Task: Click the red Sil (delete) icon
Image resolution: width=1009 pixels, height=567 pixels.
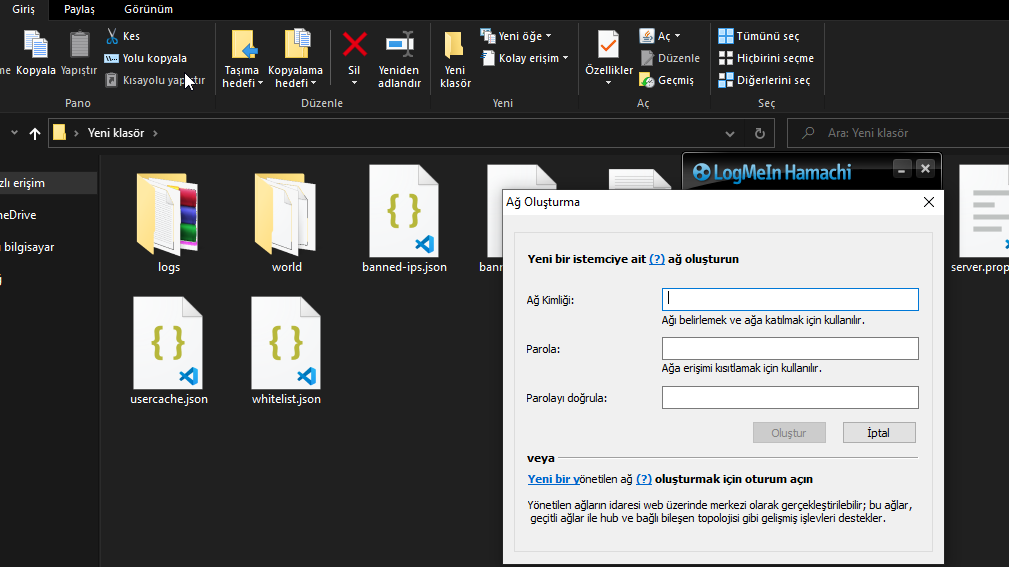Action: (x=355, y=44)
